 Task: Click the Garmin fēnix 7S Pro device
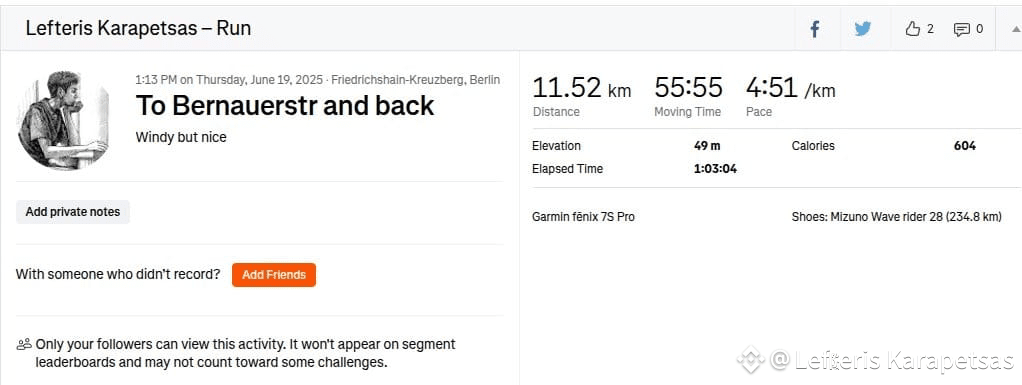tap(583, 217)
